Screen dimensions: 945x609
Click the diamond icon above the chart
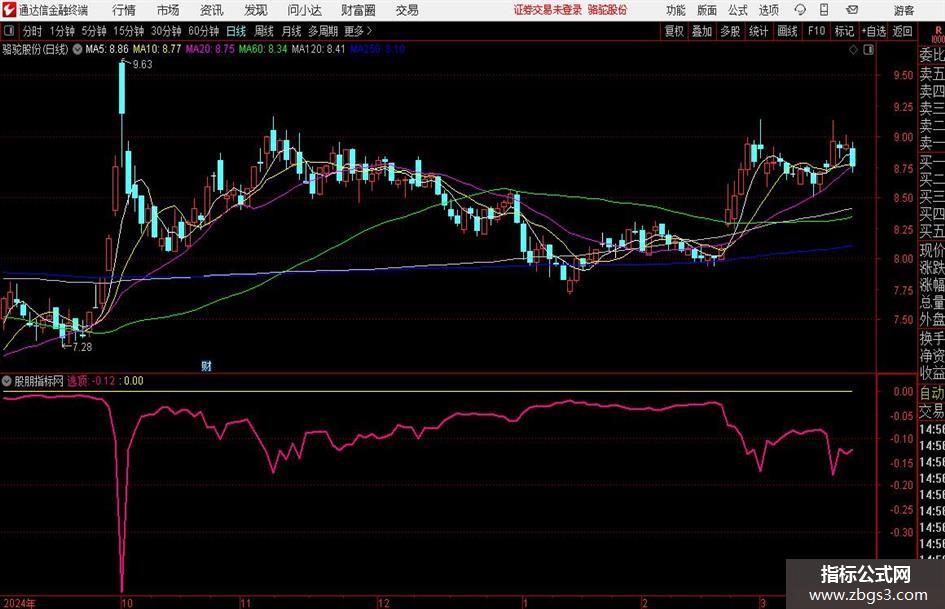[853, 50]
